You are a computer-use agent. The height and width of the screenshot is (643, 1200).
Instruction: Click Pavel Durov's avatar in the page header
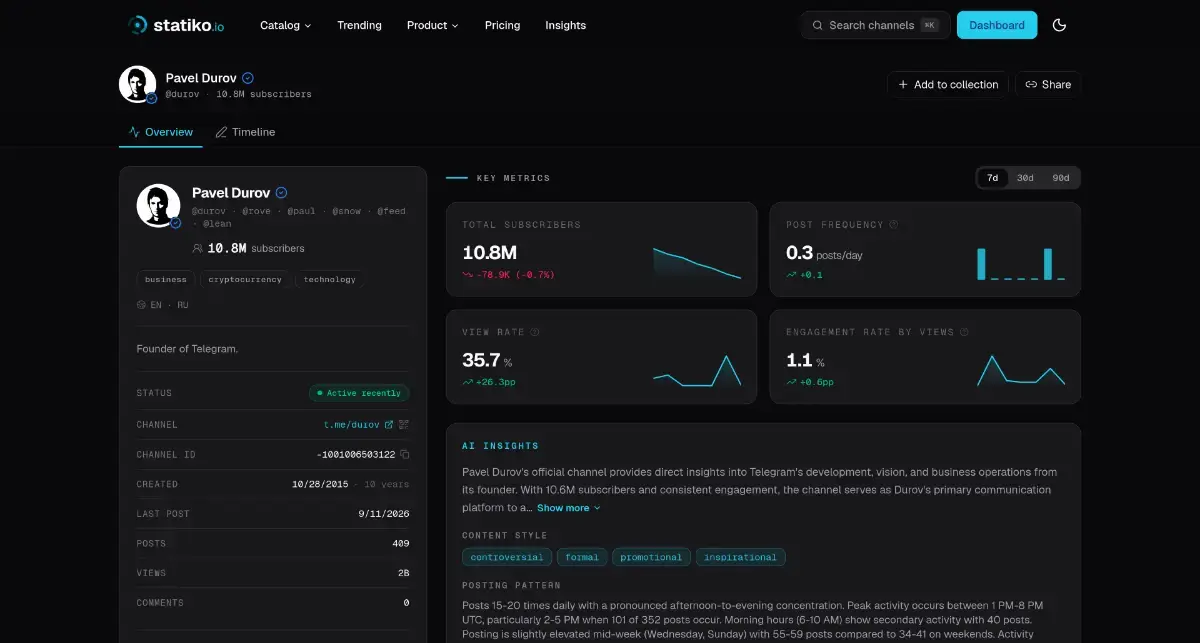click(138, 85)
